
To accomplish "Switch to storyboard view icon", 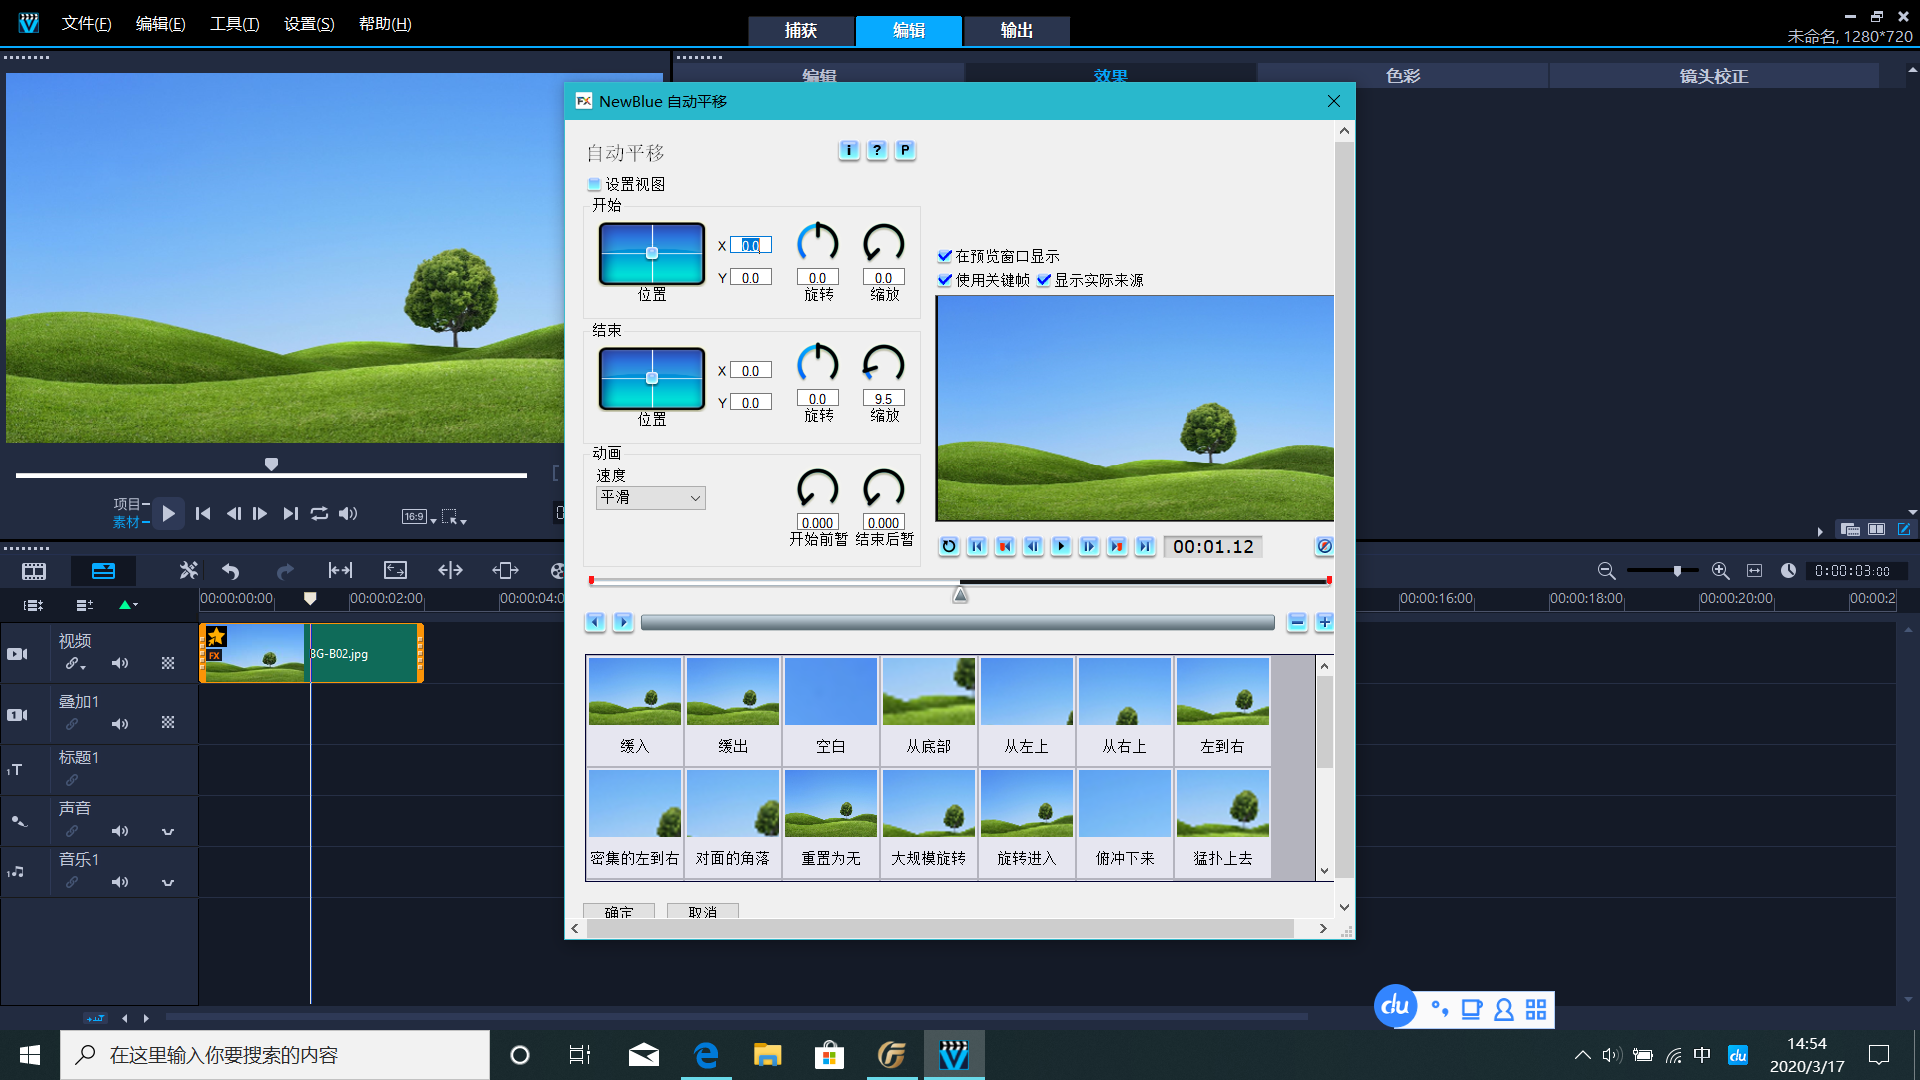I will pyautogui.click(x=34, y=571).
